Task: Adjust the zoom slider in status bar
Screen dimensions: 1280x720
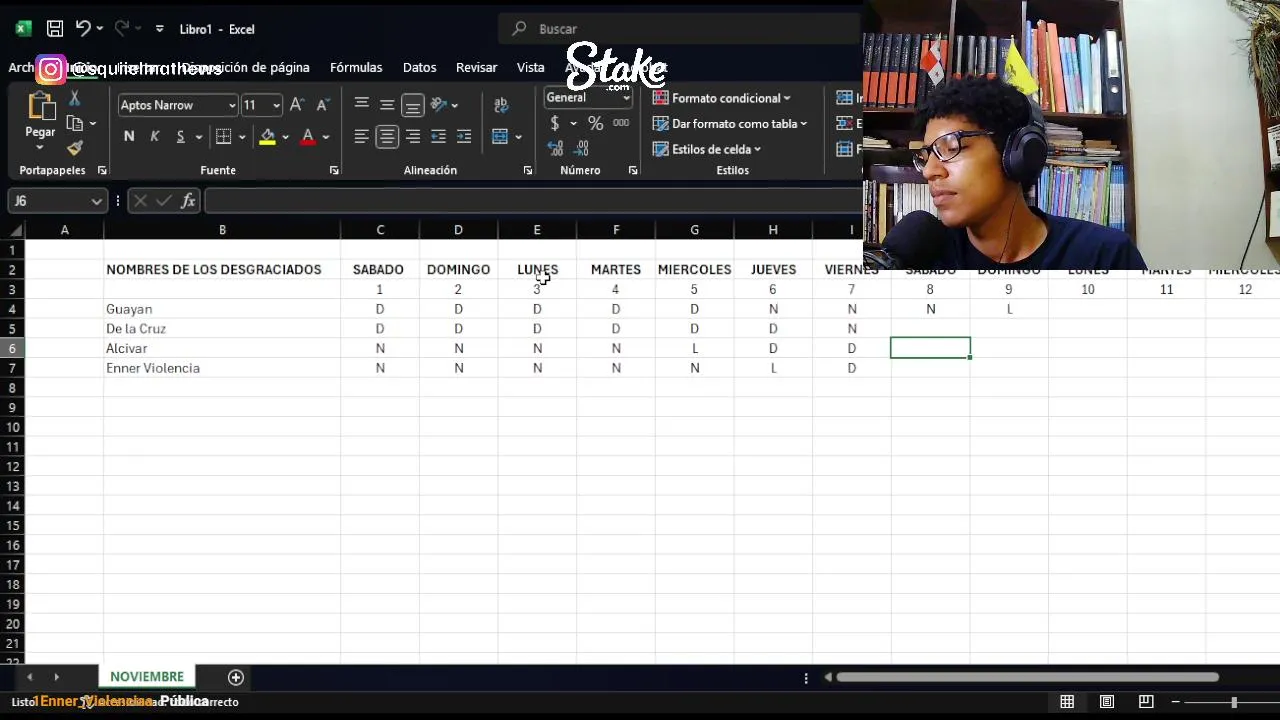Action: coord(1234,702)
